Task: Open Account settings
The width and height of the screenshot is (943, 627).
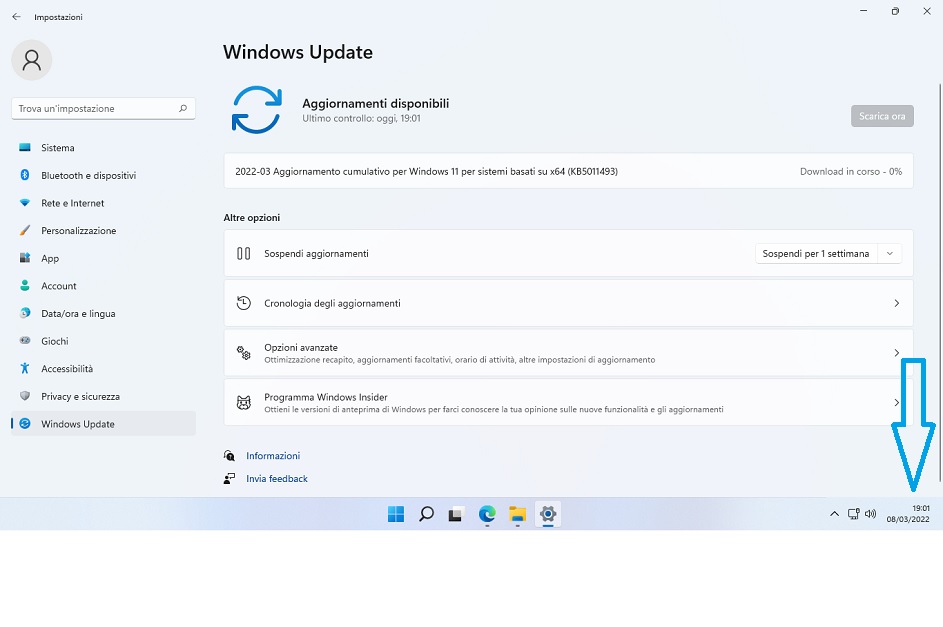Action: tap(103, 286)
